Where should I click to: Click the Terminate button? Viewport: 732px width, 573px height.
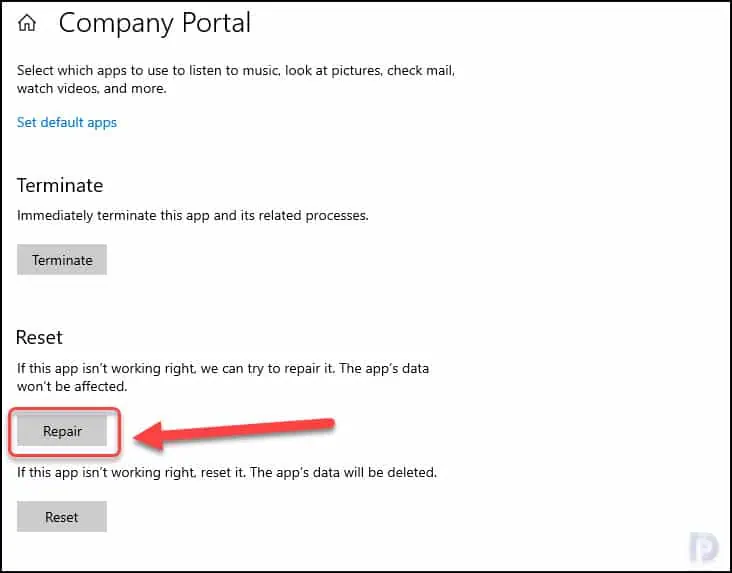(x=62, y=260)
